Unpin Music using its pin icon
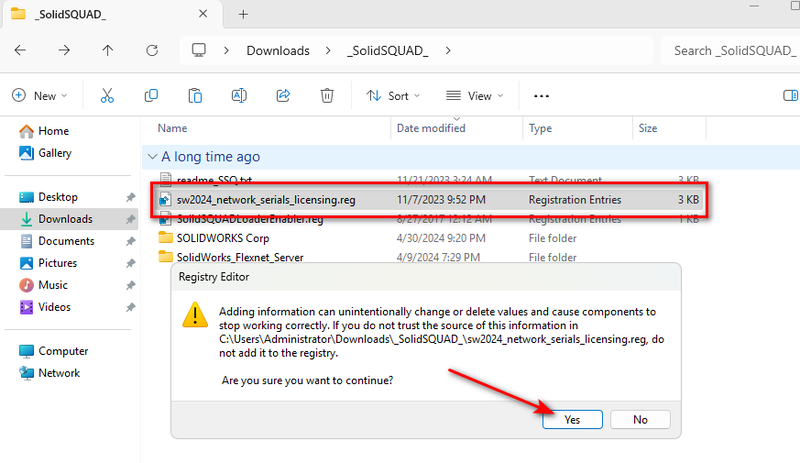This screenshot has height=463, width=800. point(131,285)
